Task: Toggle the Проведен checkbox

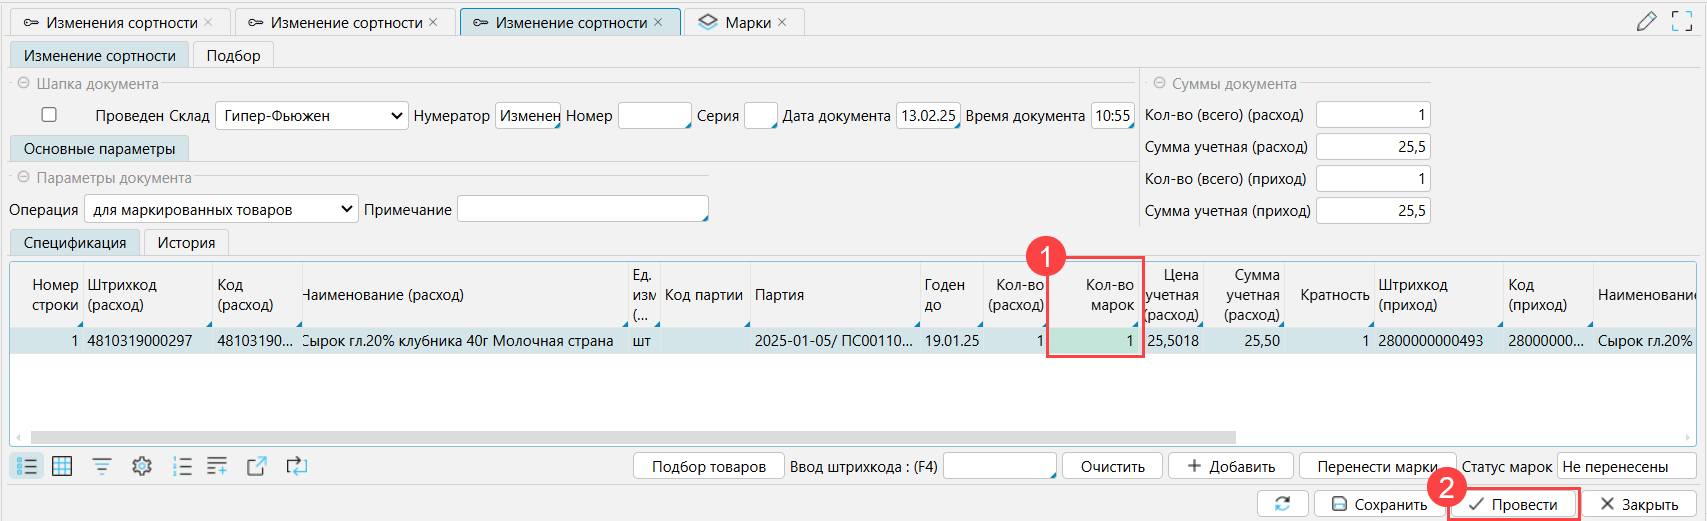Action: pyautogui.click(x=49, y=115)
